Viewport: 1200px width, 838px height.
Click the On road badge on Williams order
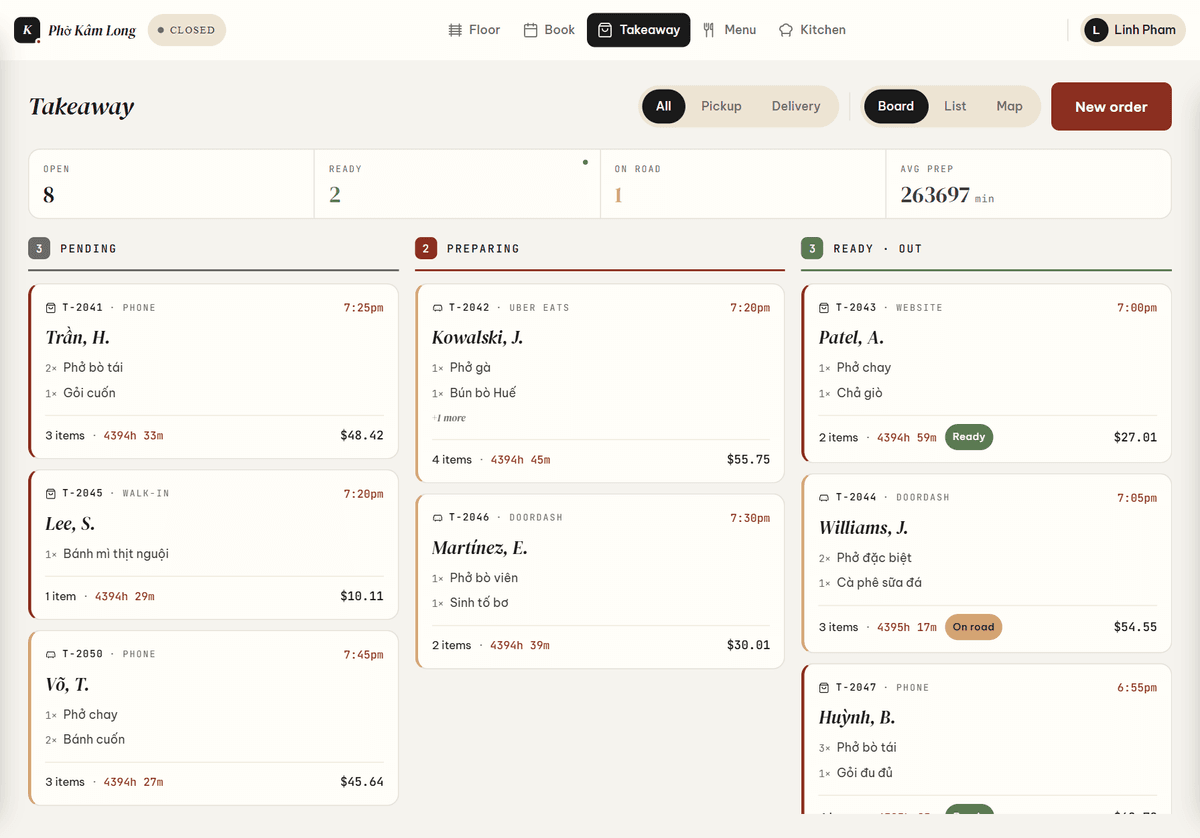973,627
